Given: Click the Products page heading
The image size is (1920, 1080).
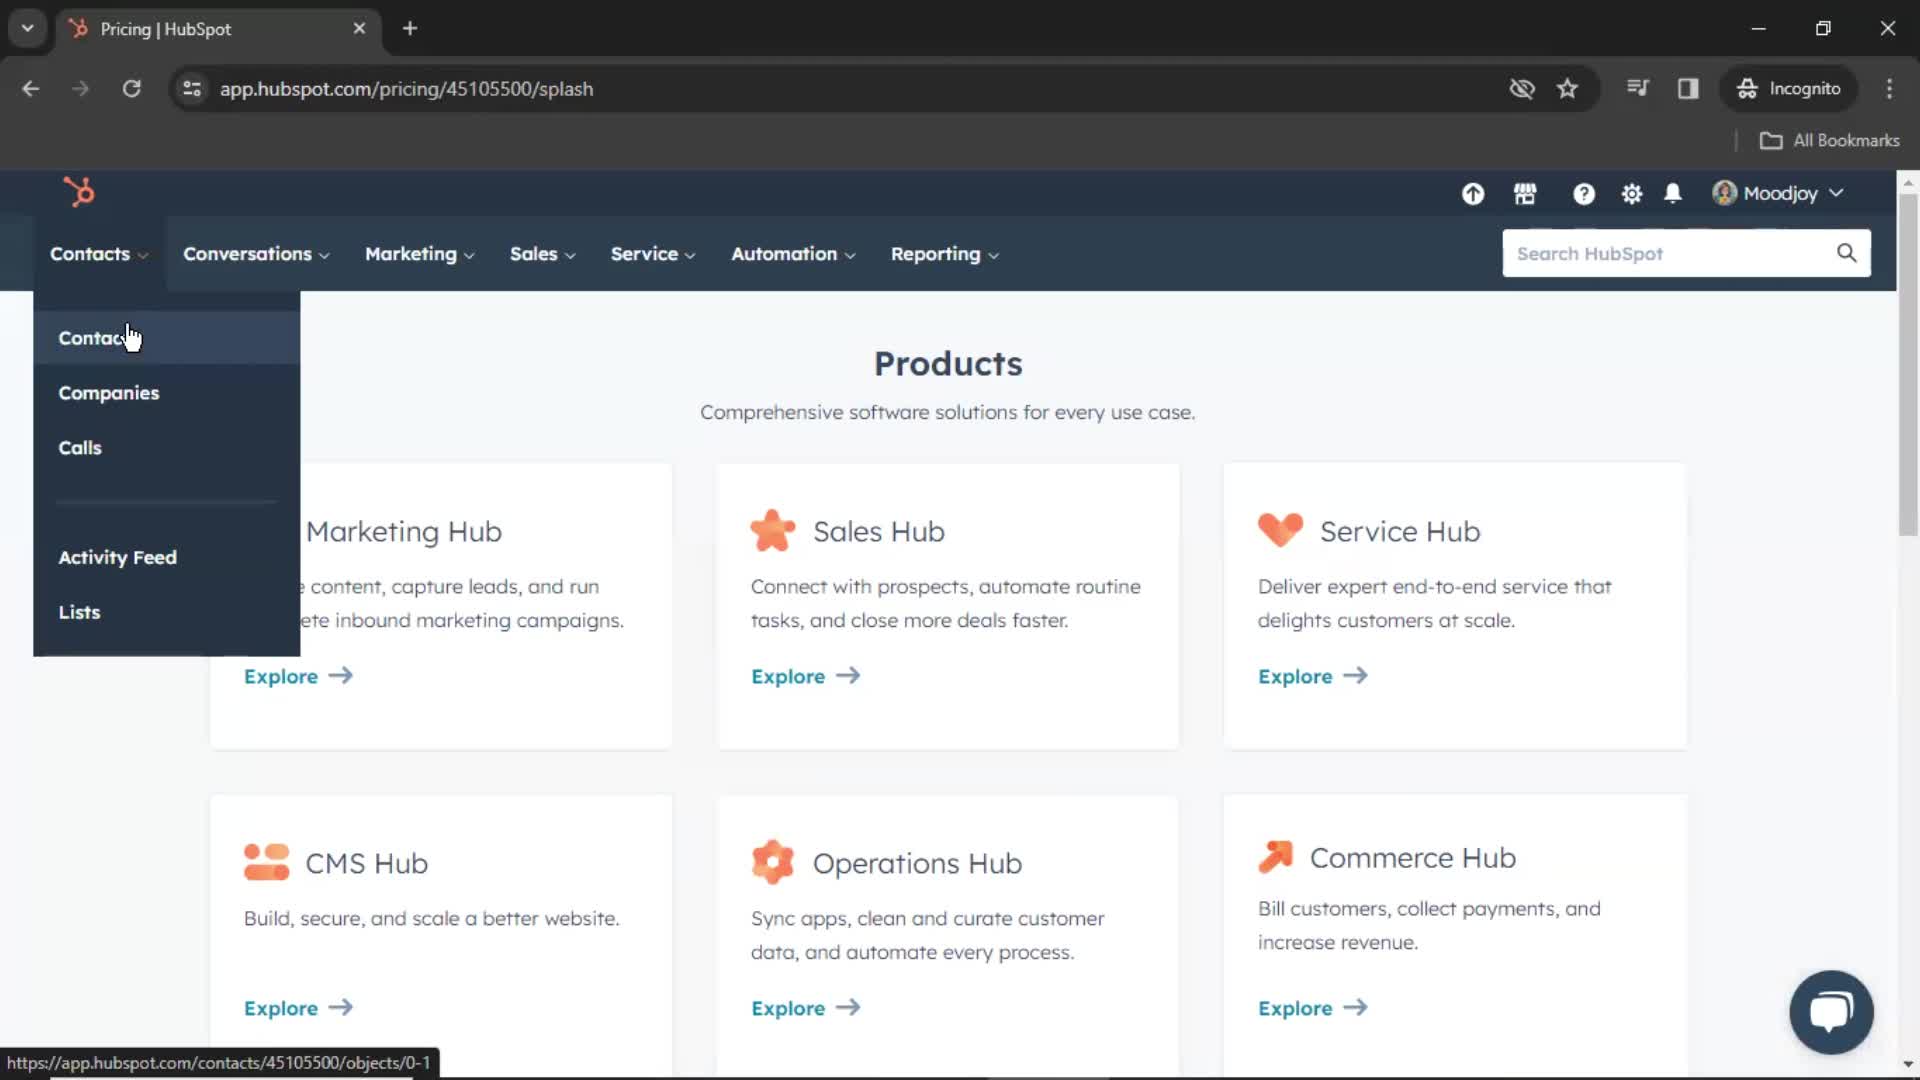Looking at the screenshot, I should [948, 364].
